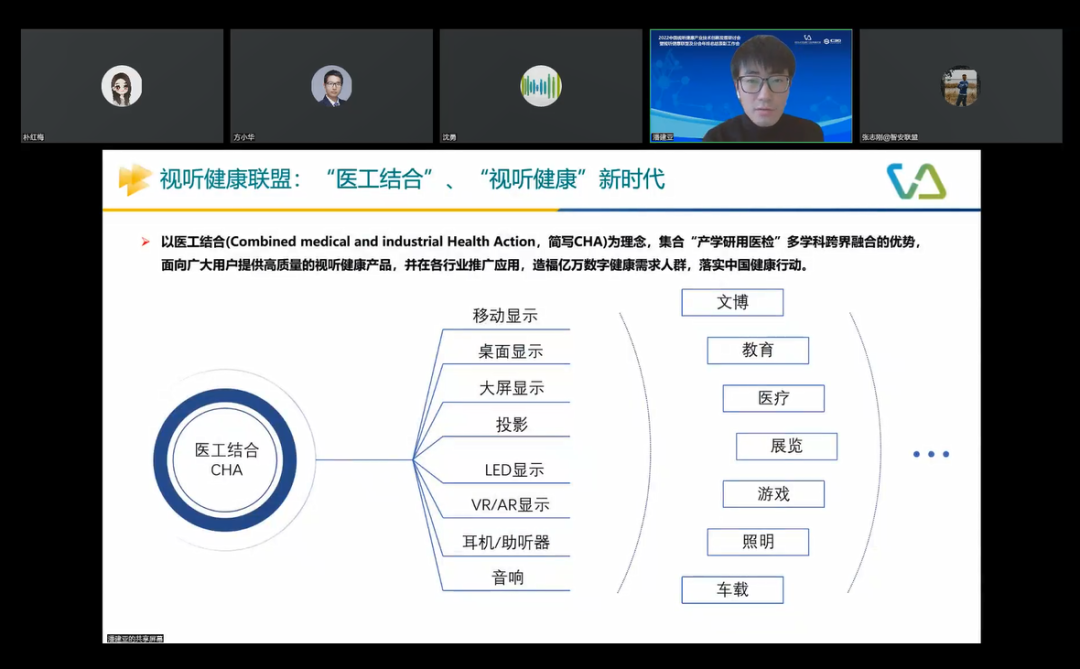Viewport: 1080px width, 669px height.
Task: Click the suited man avatar of 方小华
Action: pos(331,86)
